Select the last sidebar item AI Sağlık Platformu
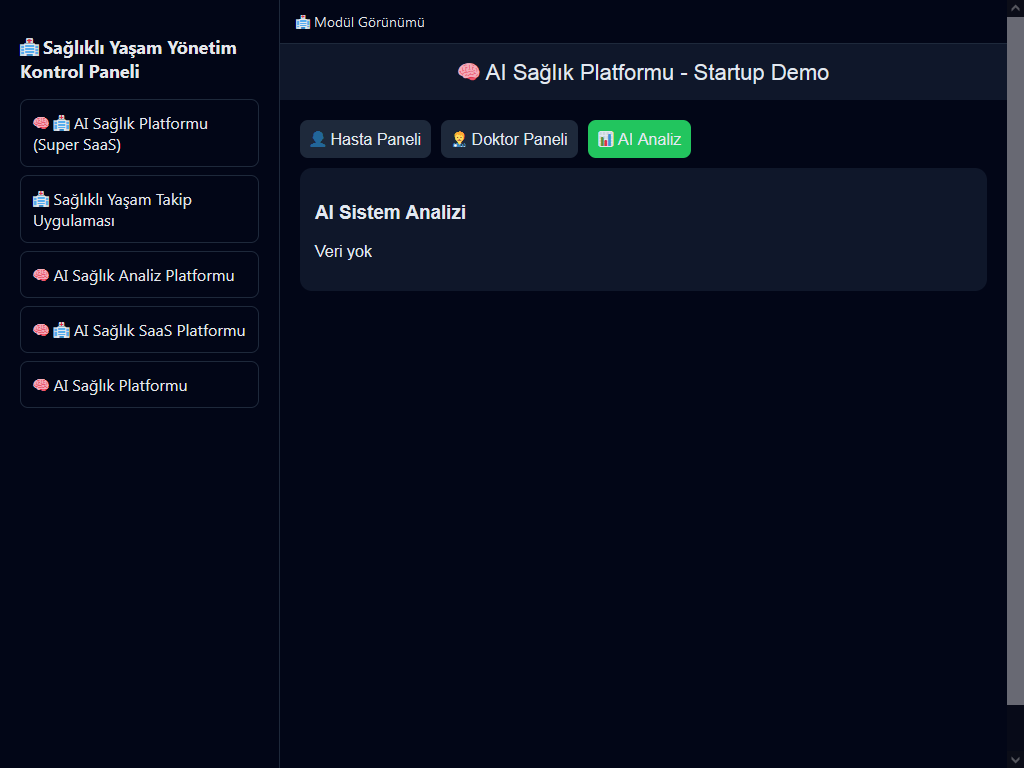 (139, 385)
